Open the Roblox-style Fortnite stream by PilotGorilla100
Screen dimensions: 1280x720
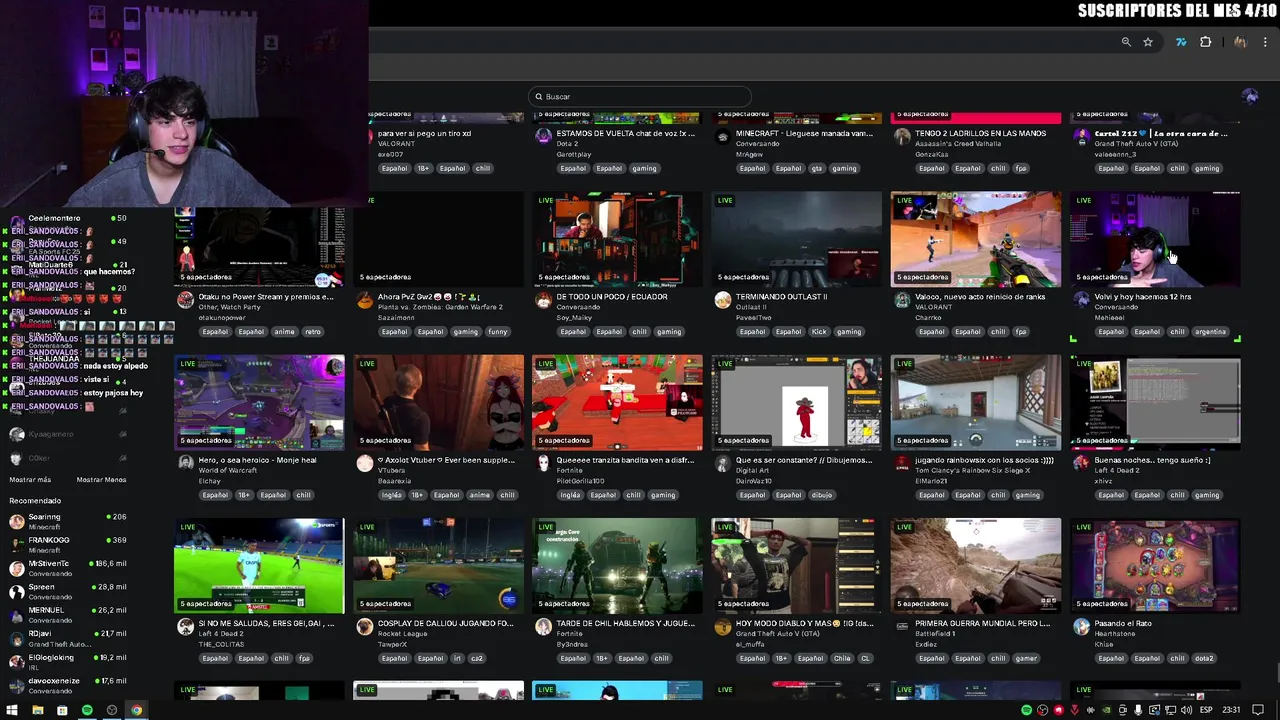[x=617, y=402]
